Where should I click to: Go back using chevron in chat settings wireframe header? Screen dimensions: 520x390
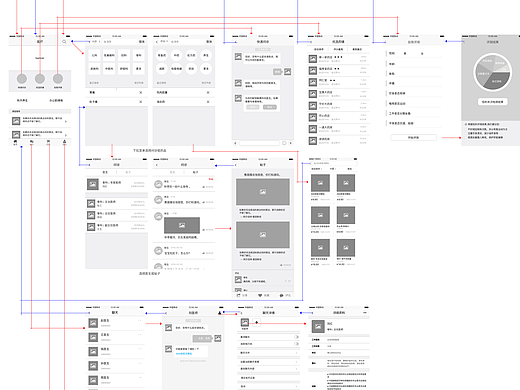coord(241,313)
